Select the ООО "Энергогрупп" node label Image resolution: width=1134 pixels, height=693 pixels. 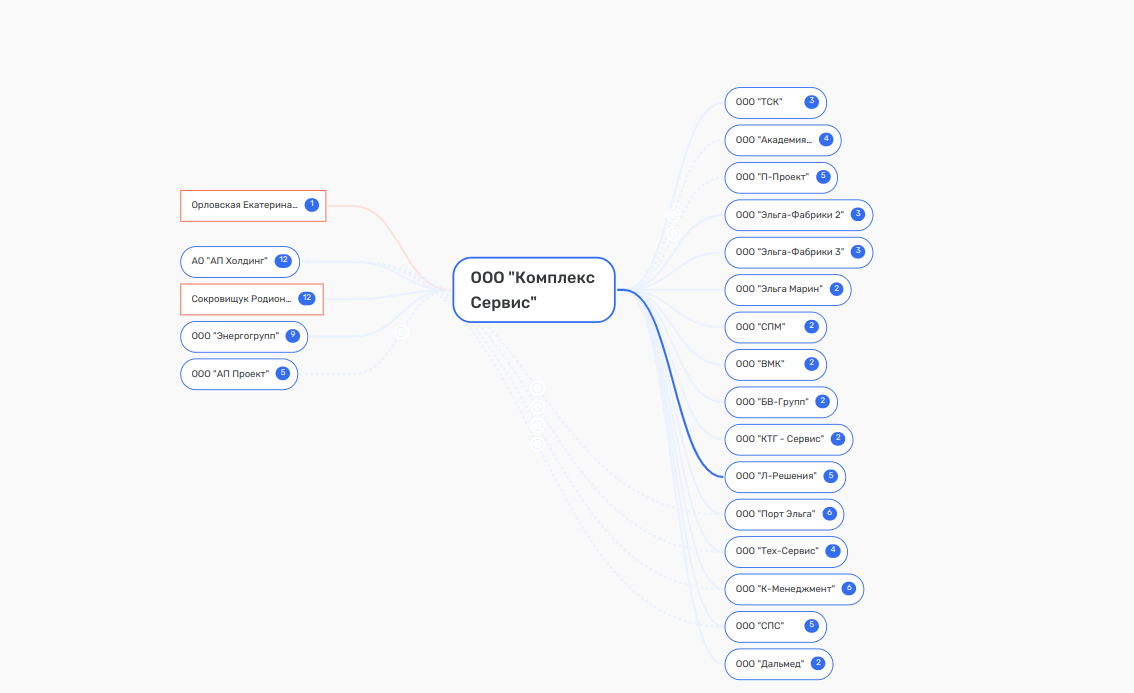coord(234,336)
